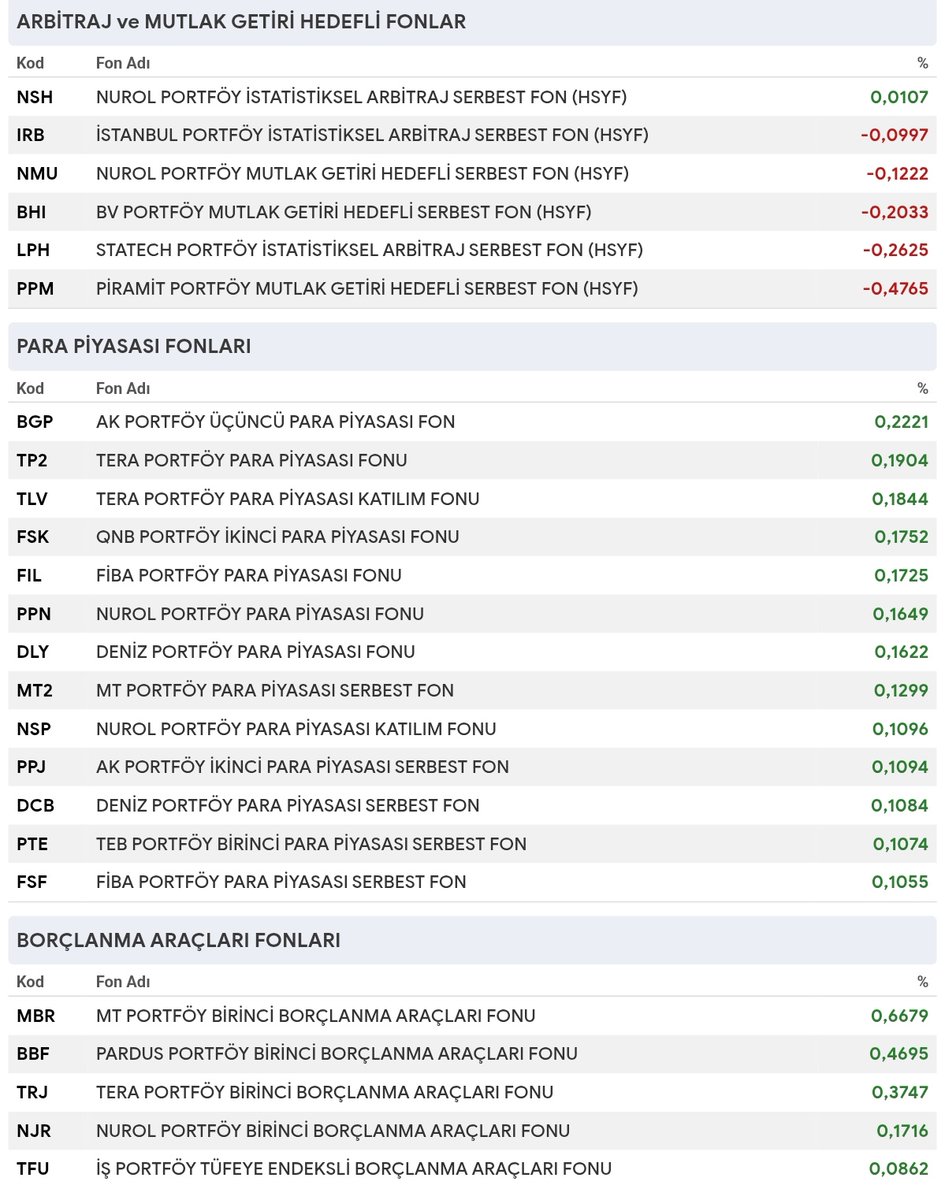The width and height of the screenshot is (945, 1200).
Task: Click fund code PTE
Action: [x=32, y=844]
